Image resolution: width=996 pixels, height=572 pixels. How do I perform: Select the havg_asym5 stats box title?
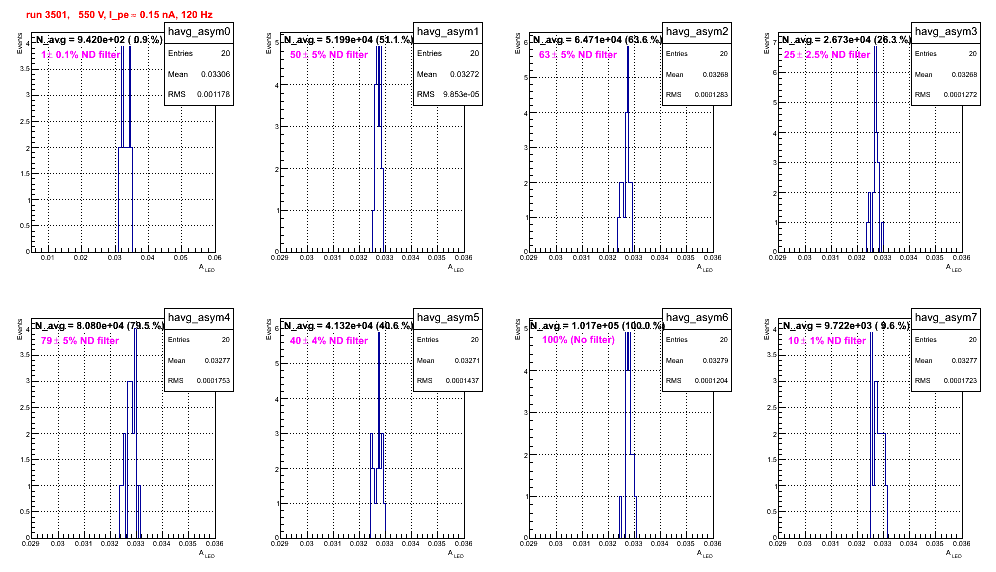(448, 318)
